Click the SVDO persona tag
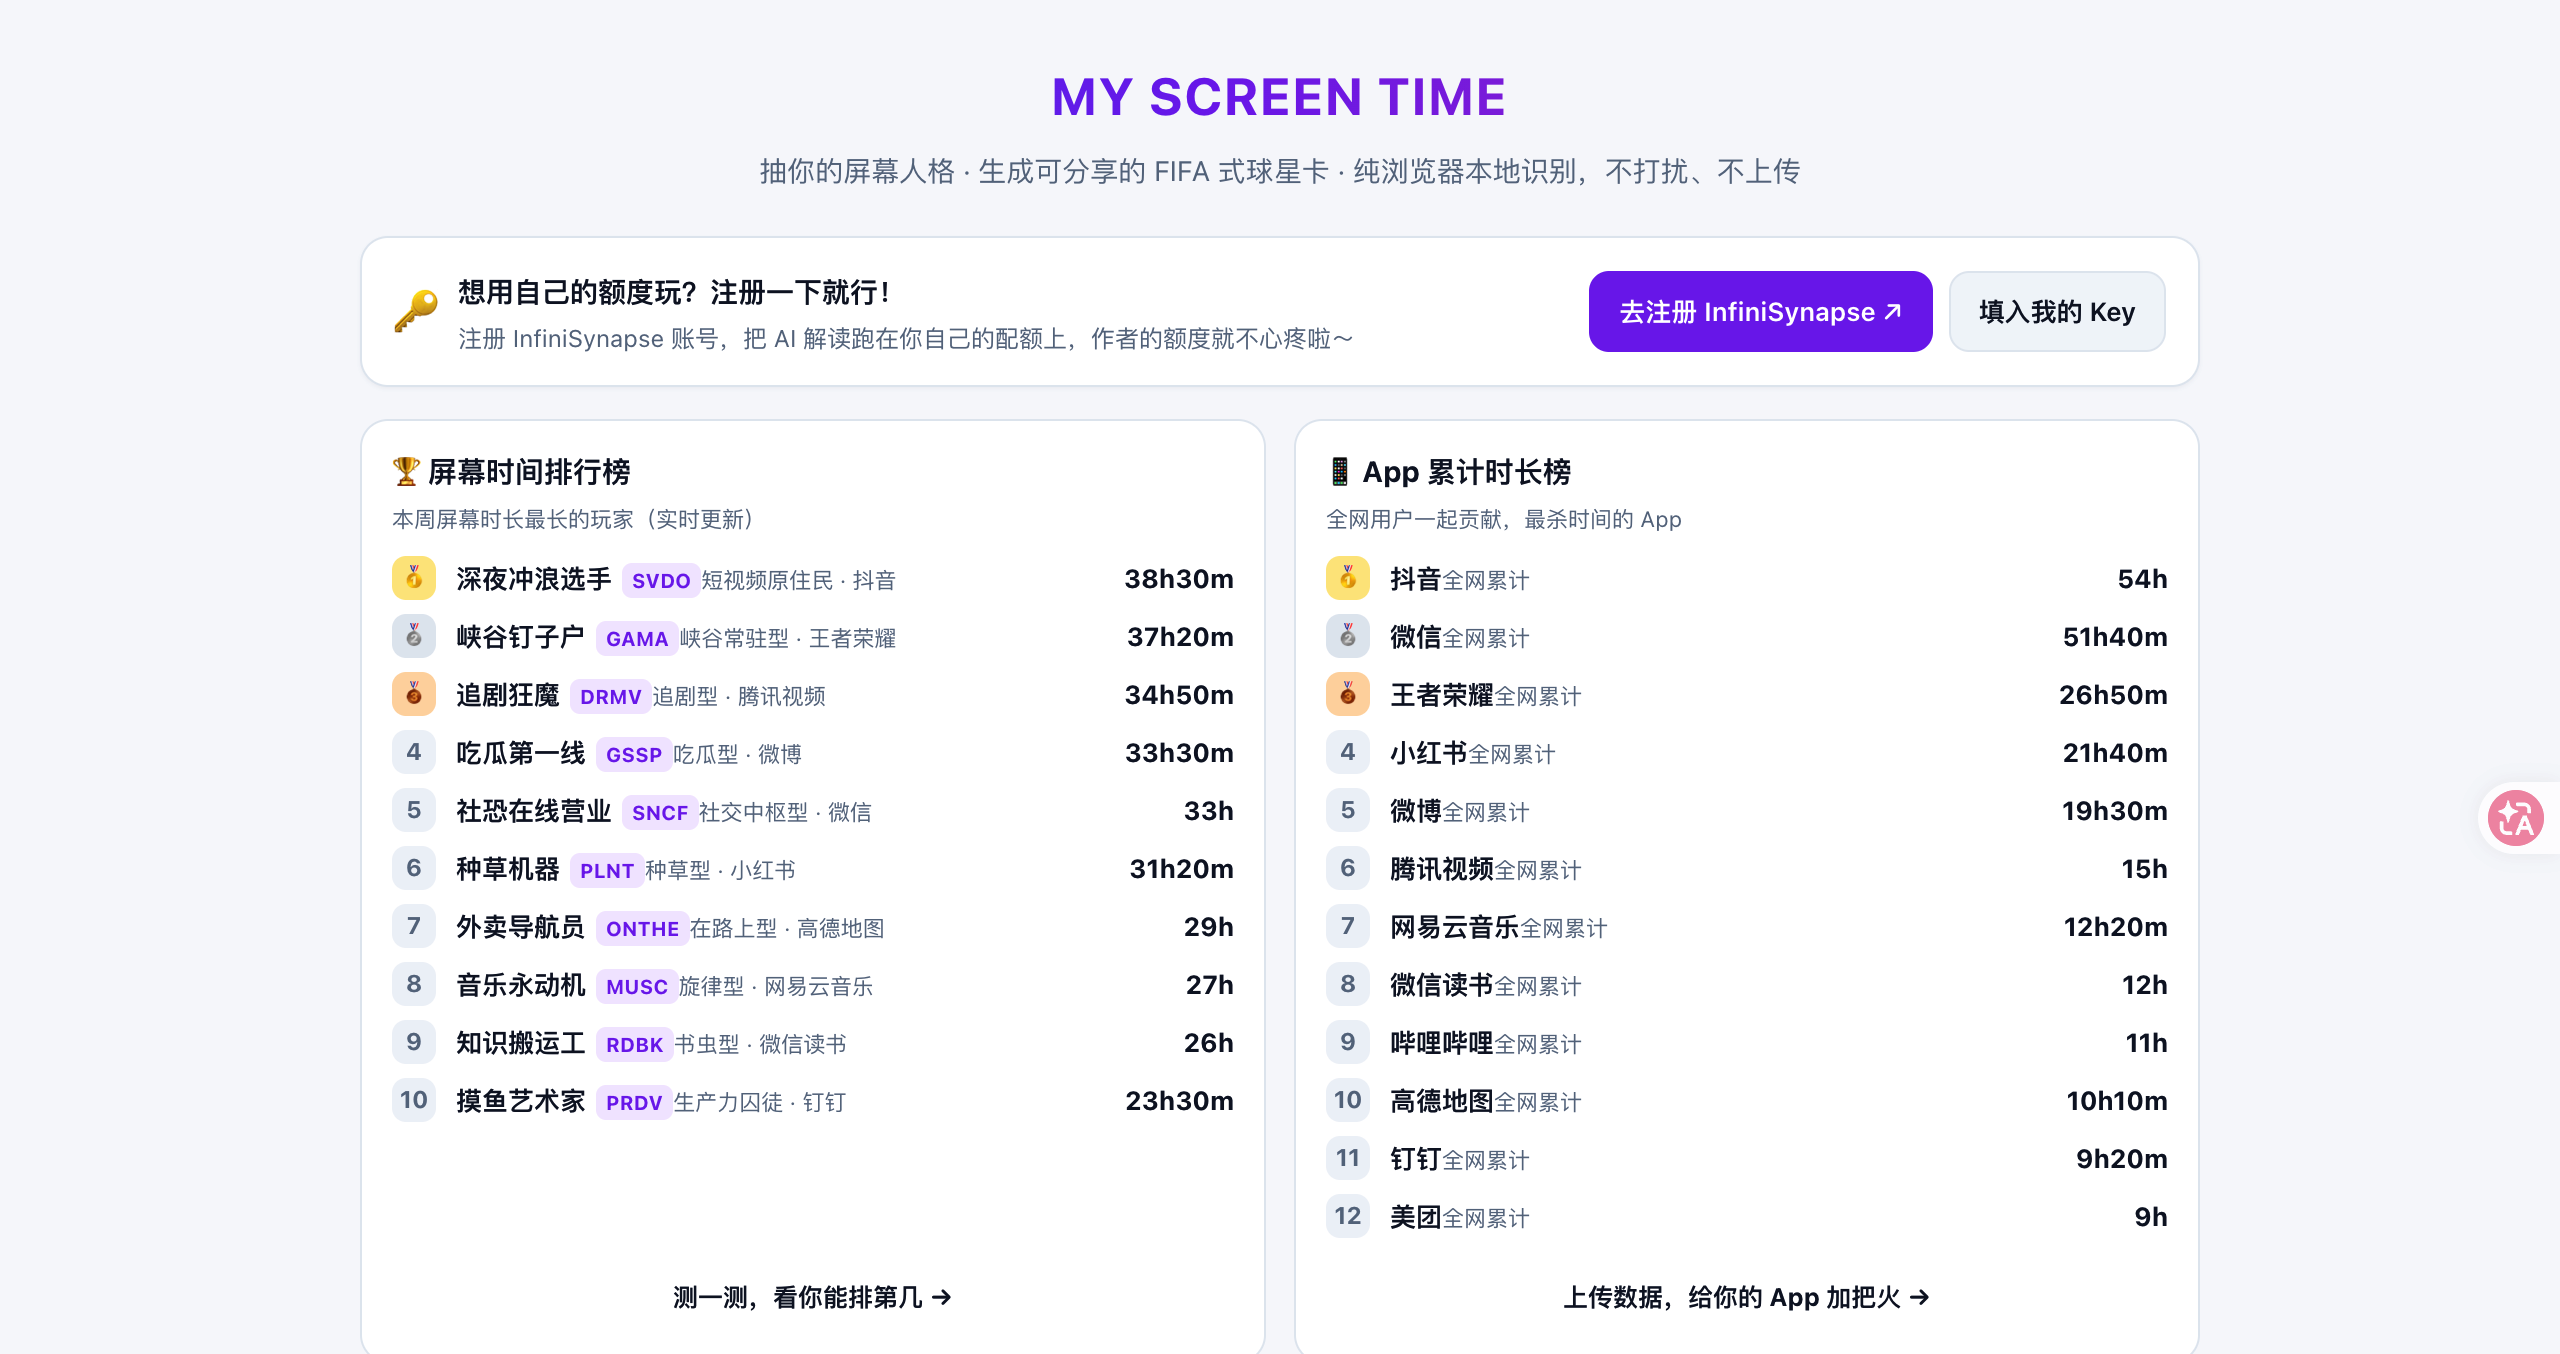The width and height of the screenshot is (2560, 1354). pos(661,580)
